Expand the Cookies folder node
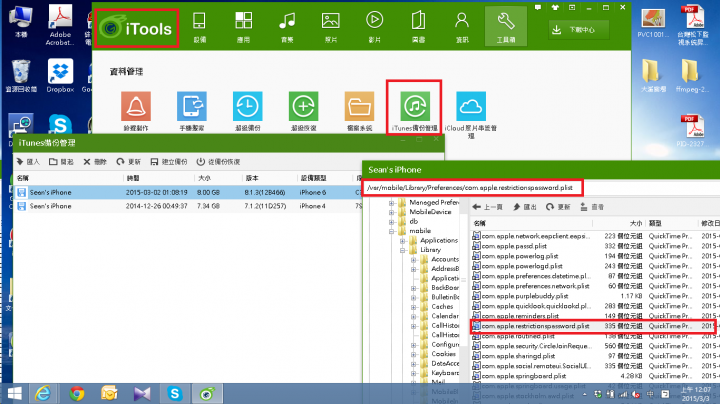 coord(414,354)
